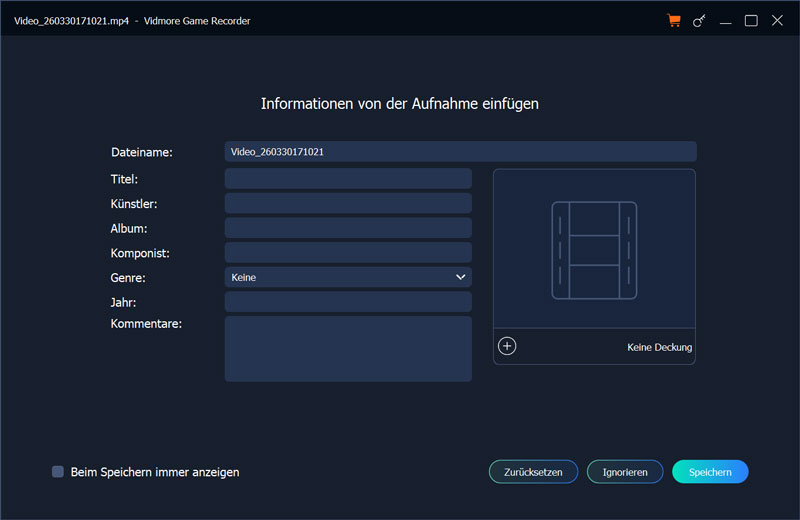Image resolution: width=800 pixels, height=520 pixels.
Task: Enable 'Beim Speichern immer anzeigen' checkbox
Action: tap(58, 472)
